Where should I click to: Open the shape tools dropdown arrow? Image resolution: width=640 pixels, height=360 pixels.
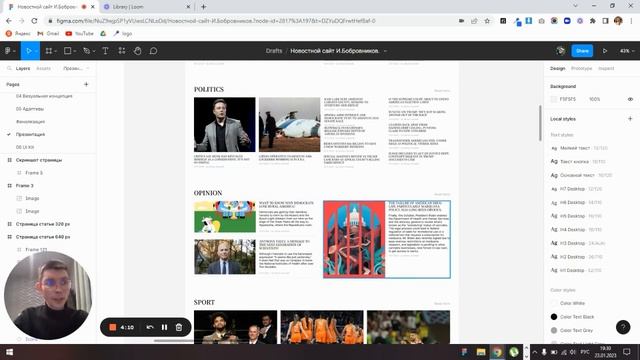click(75, 51)
